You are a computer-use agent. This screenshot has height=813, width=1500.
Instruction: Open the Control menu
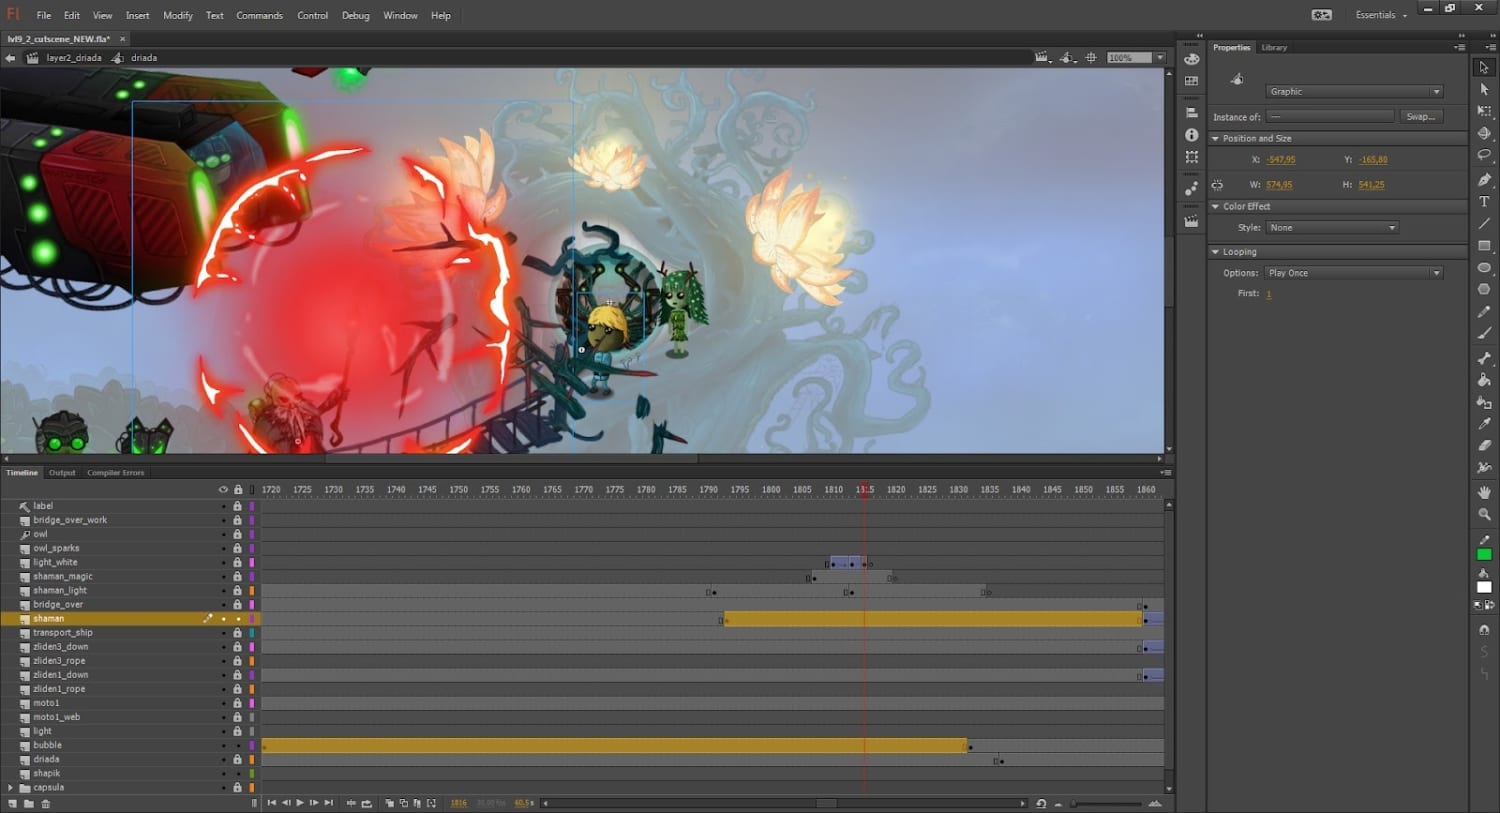tap(313, 16)
